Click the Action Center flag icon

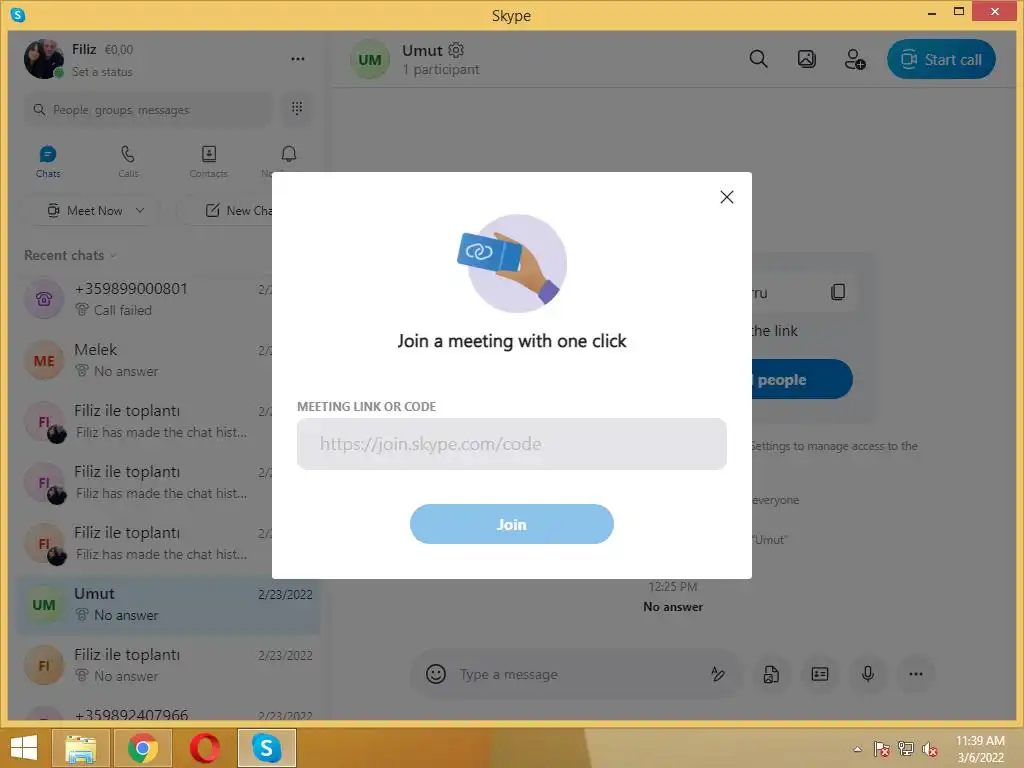(x=881, y=749)
